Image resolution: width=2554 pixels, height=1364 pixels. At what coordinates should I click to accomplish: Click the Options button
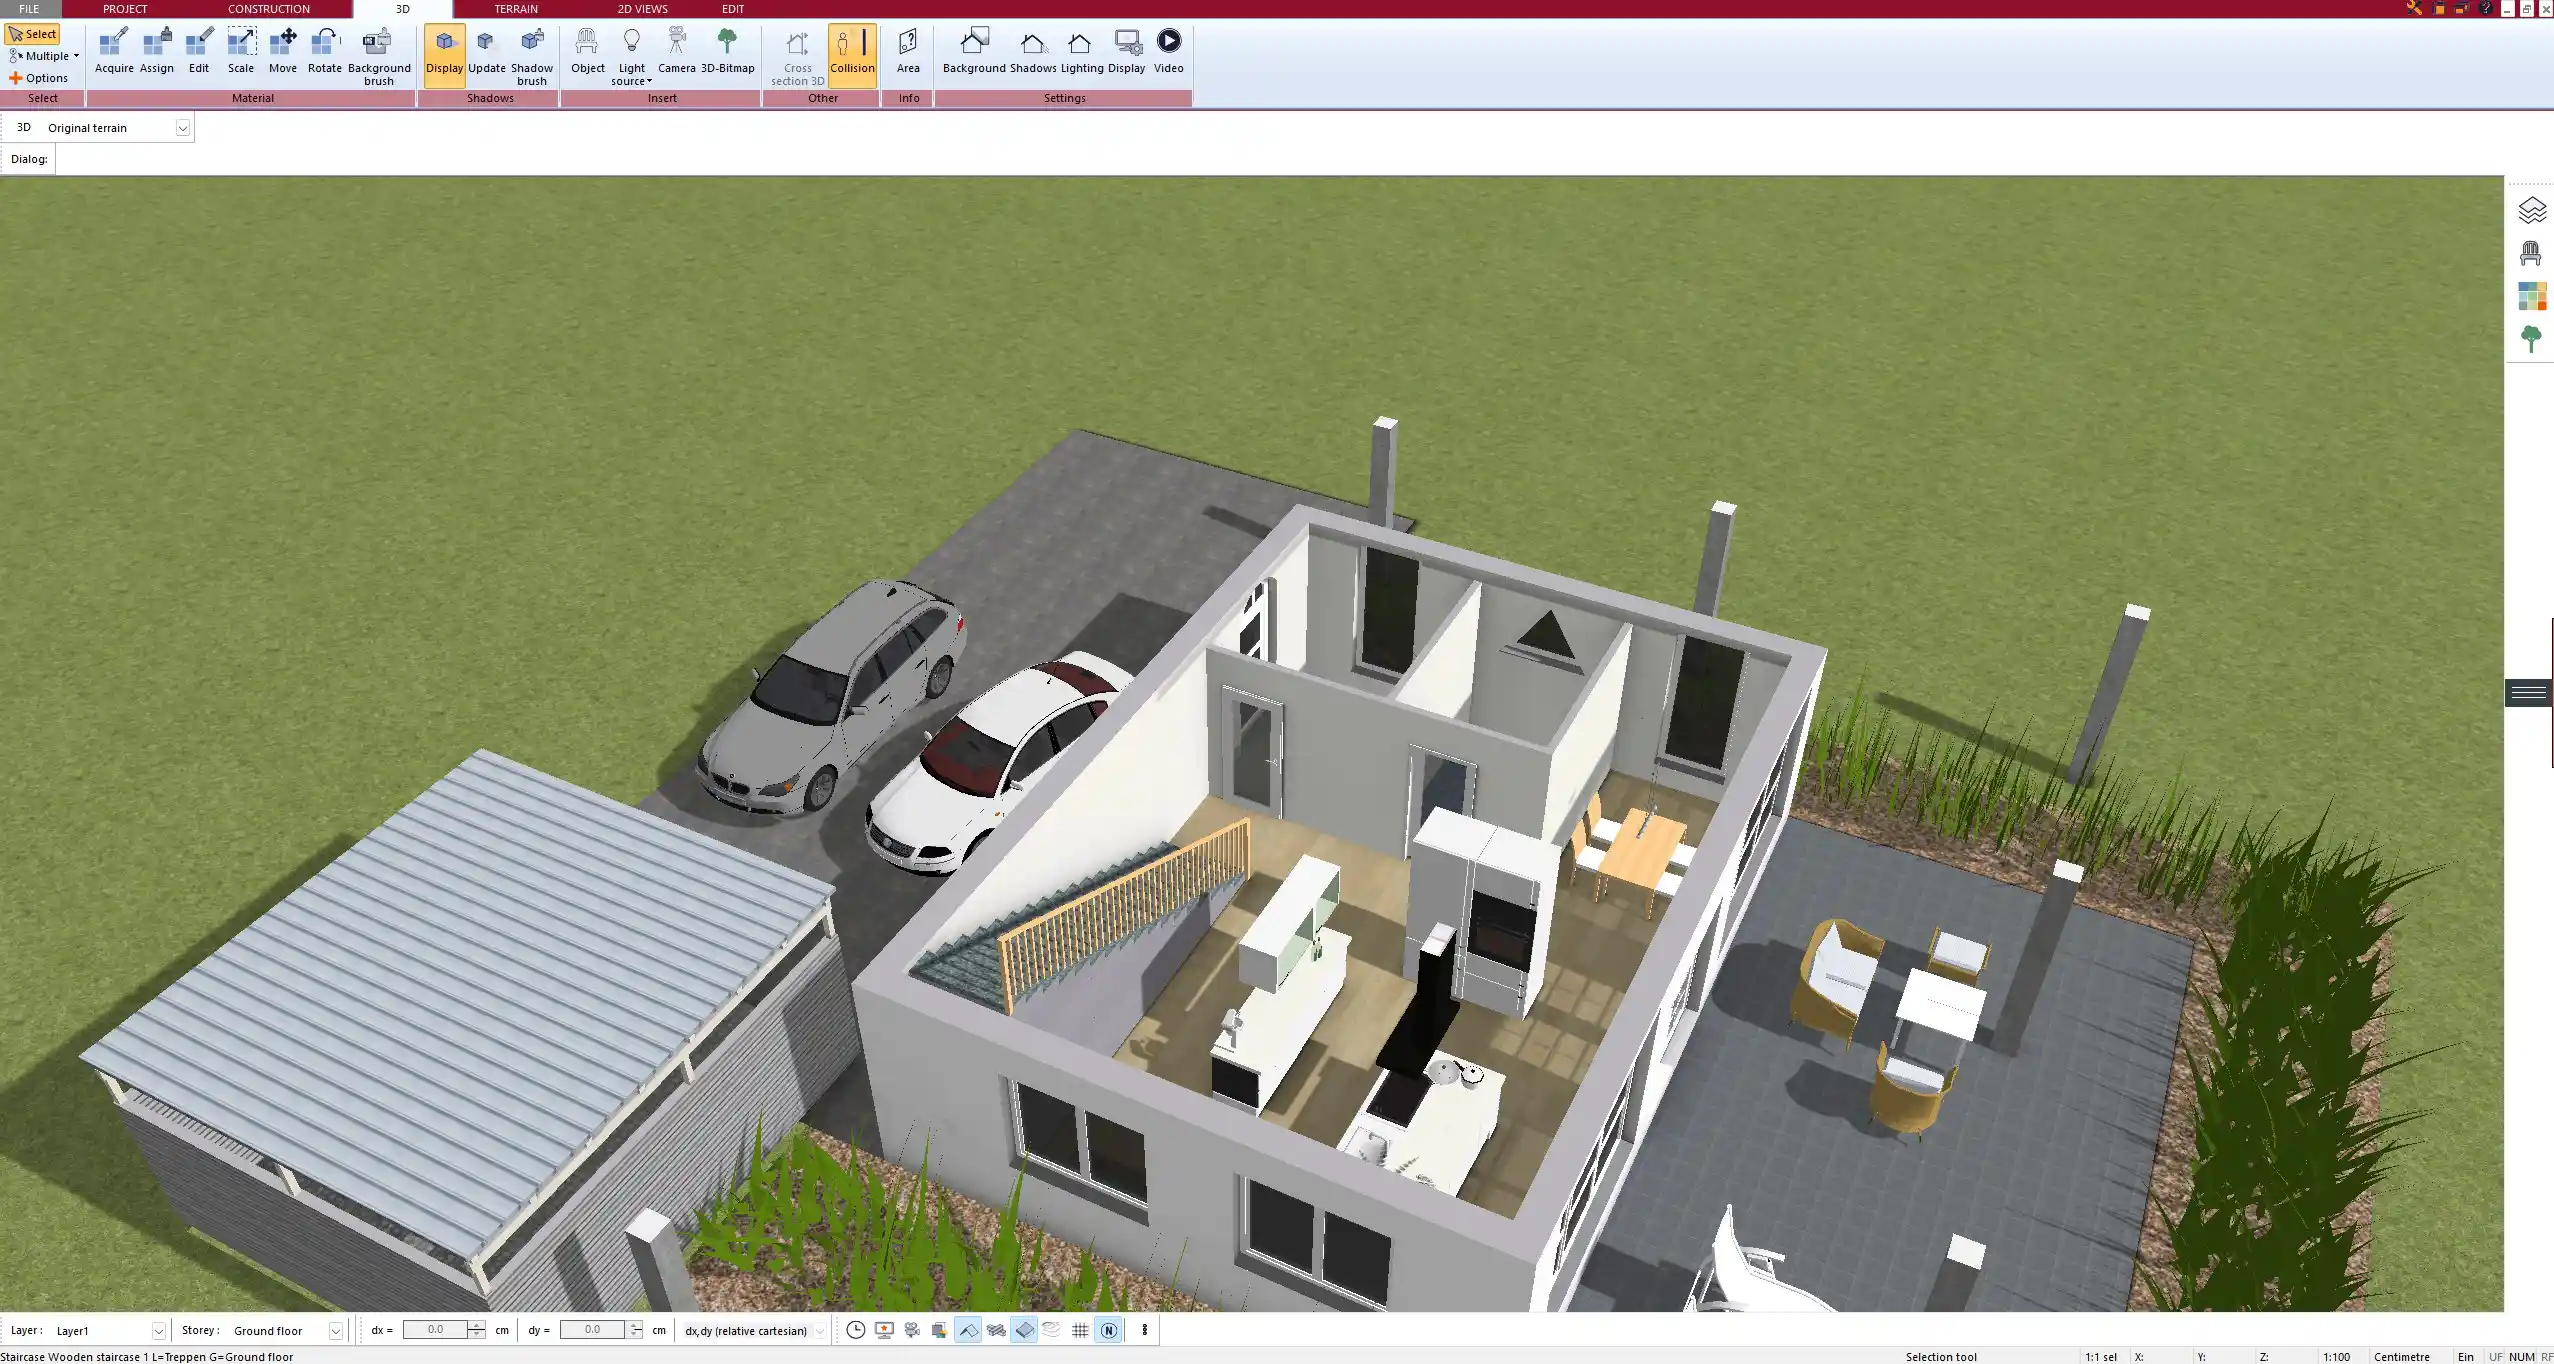(x=39, y=78)
